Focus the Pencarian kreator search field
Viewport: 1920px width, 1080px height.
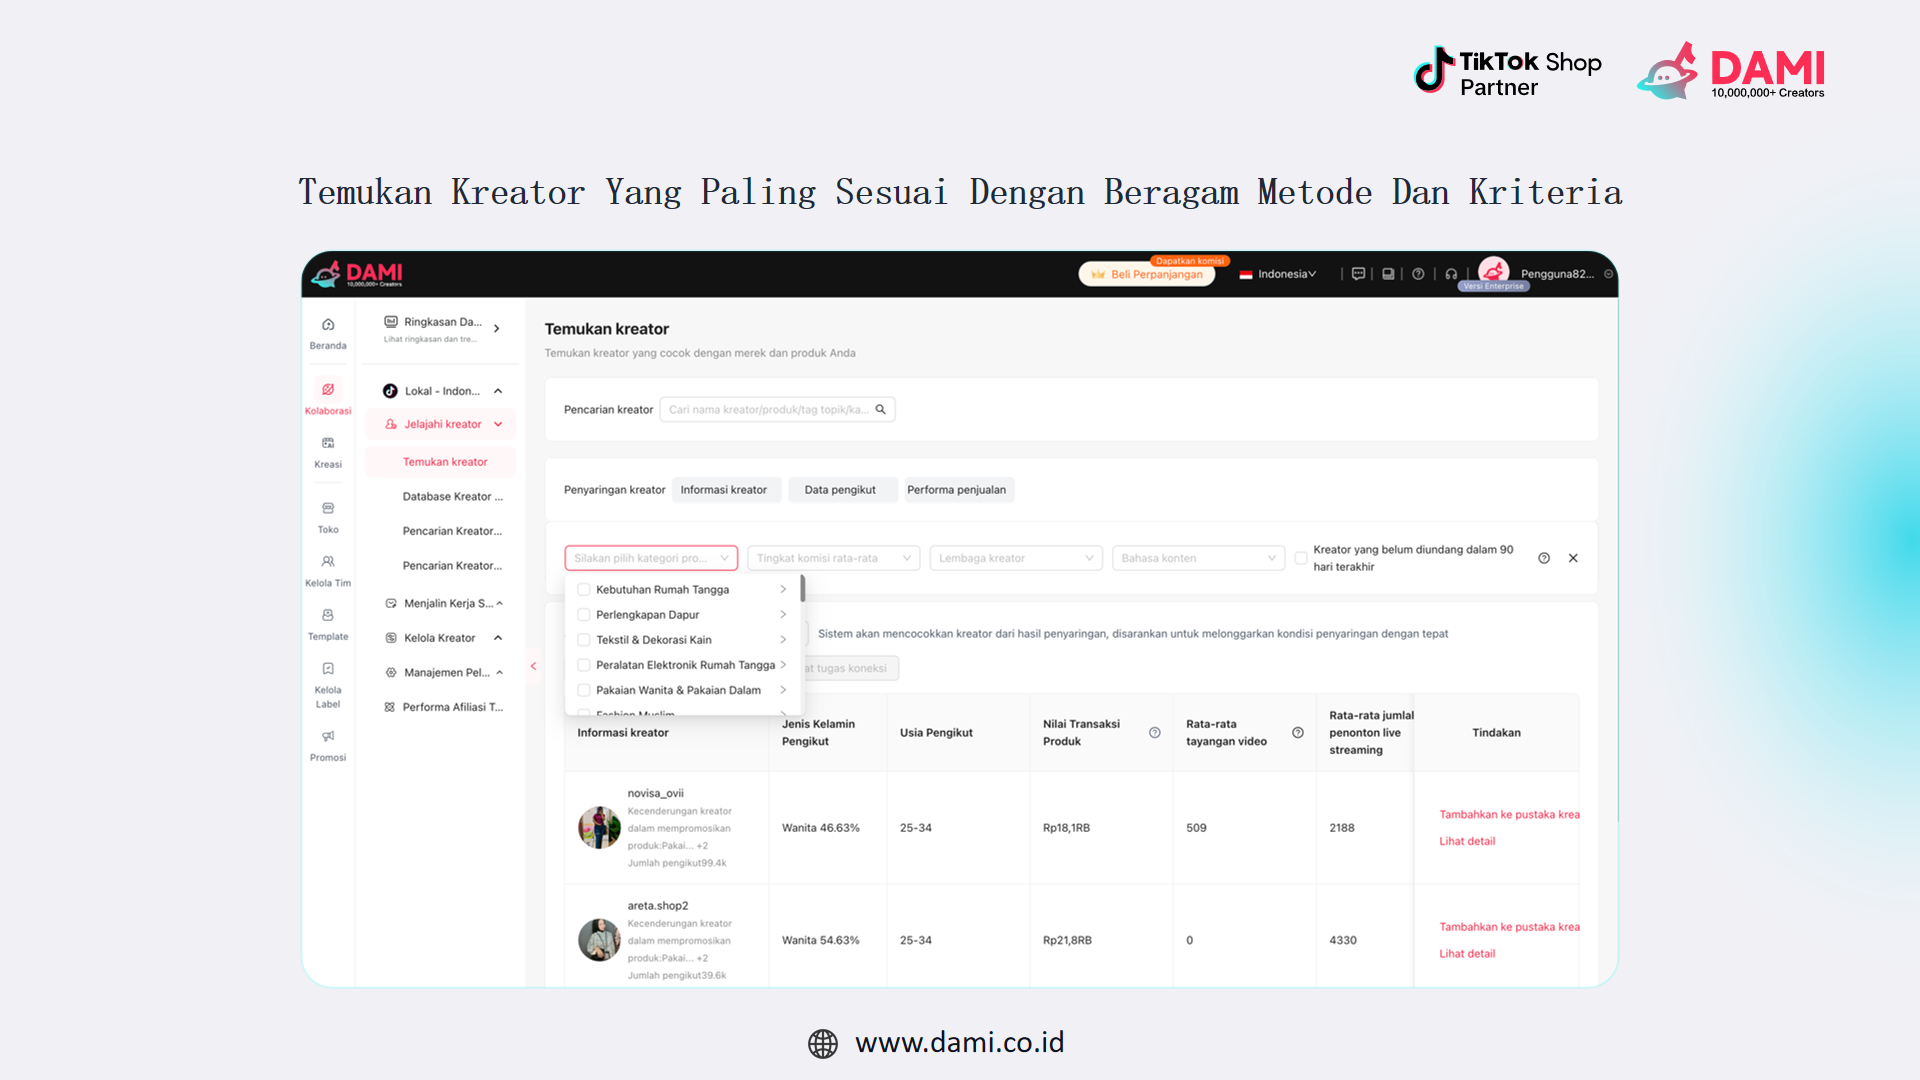point(777,409)
